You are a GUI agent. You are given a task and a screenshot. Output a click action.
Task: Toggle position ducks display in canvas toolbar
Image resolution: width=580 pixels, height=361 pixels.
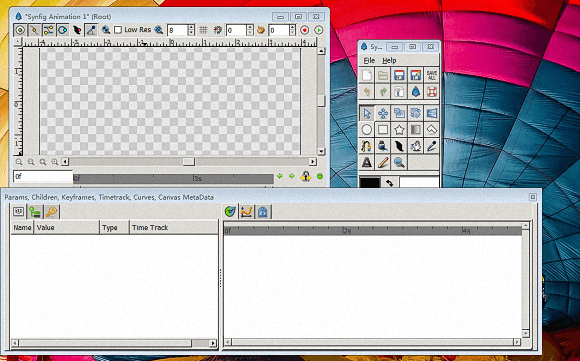20,30
